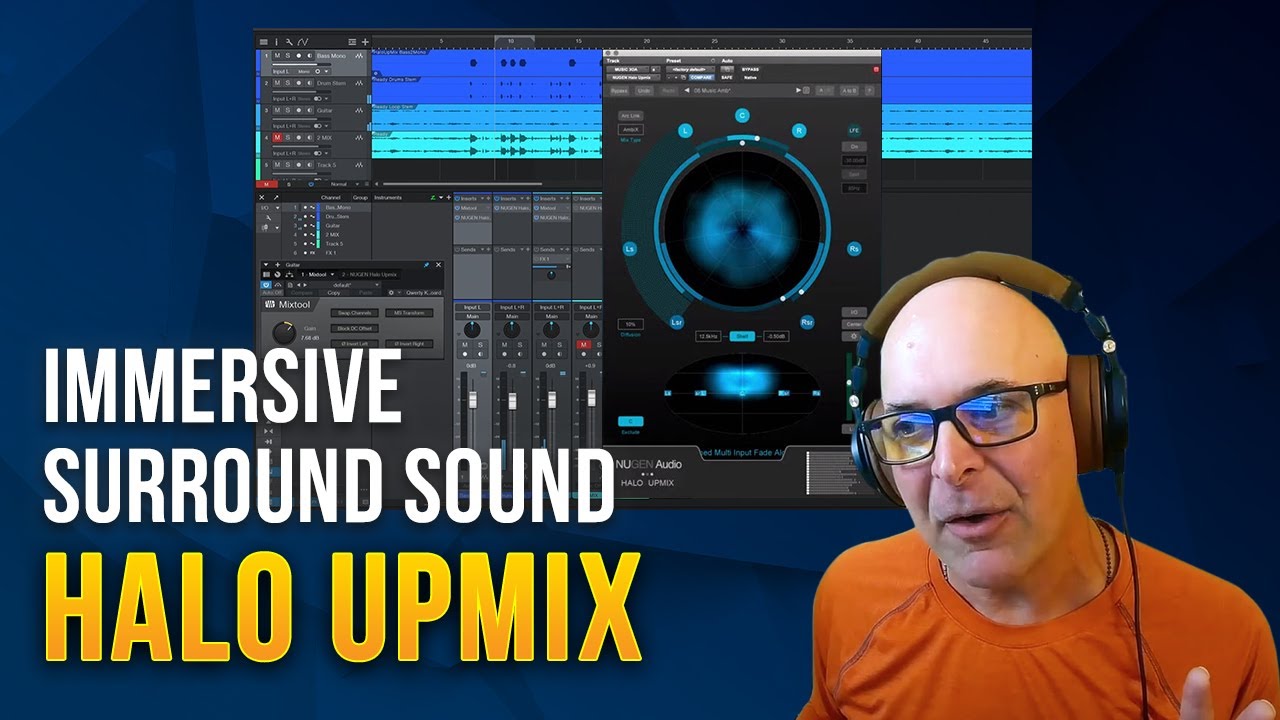Add a track with the plus icon
The image size is (1280, 720).
pyautogui.click(x=365, y=42)
